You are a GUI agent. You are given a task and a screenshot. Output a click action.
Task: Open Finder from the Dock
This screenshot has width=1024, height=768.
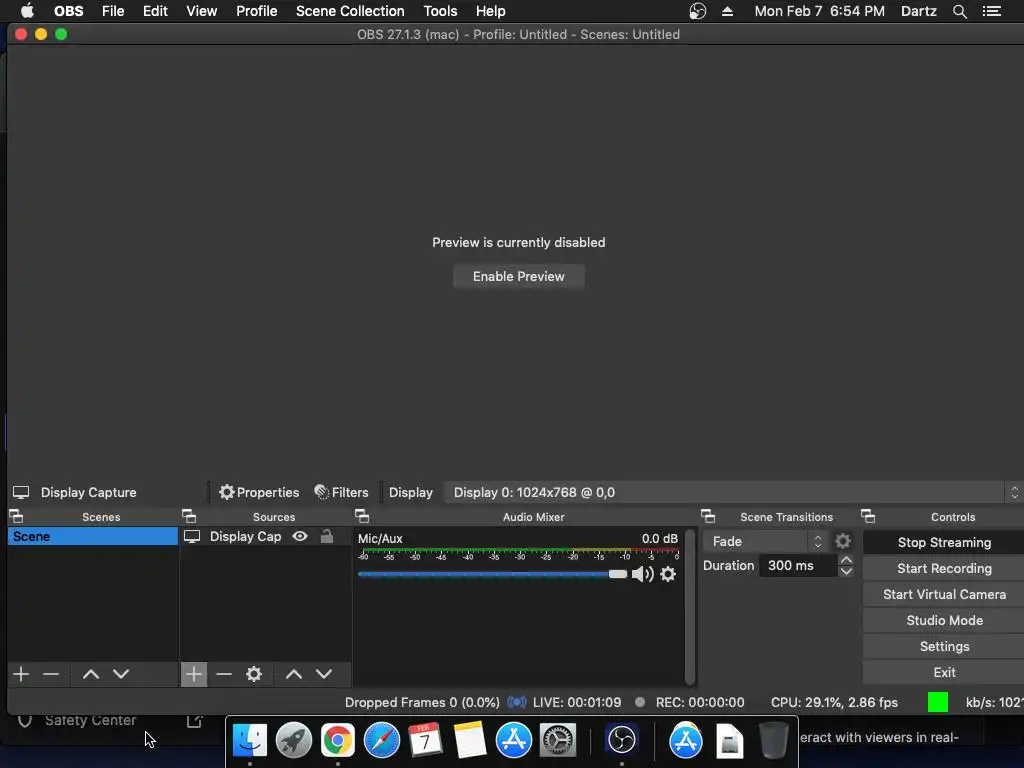(x=249, y=740)
